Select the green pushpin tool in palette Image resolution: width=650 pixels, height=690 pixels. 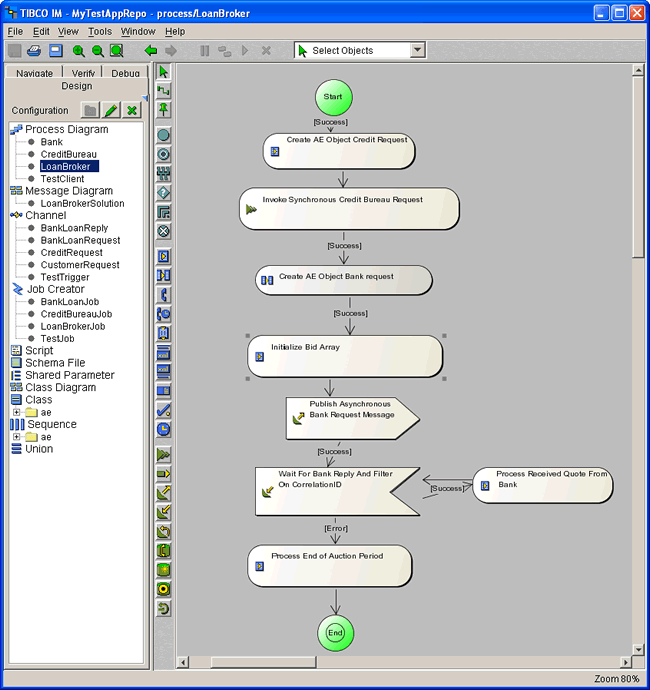[164, 110]
